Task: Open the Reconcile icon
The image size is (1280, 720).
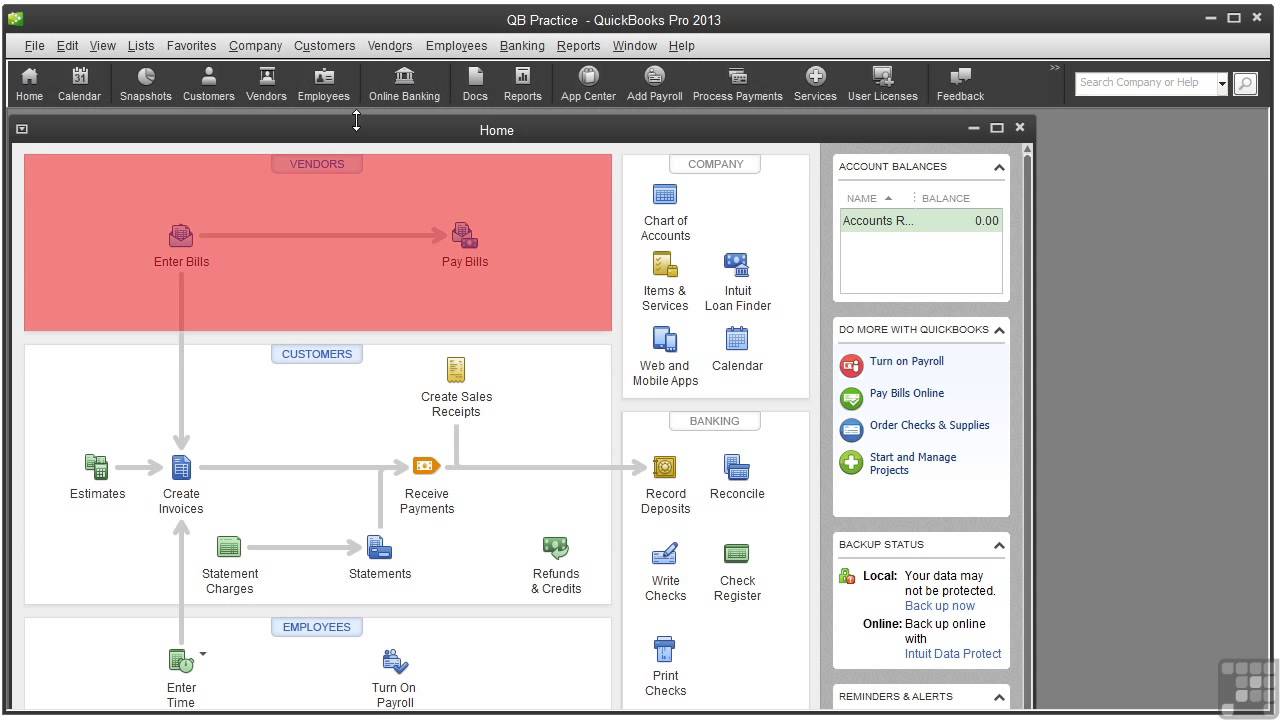Action: tap(737, 467)
